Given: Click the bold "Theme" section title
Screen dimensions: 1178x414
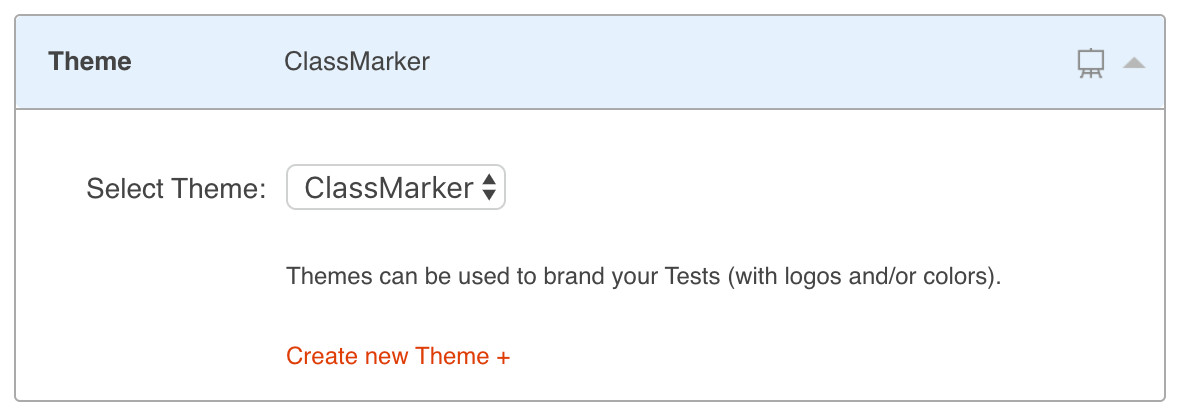Looking at the screenshot, I should point(90,62).
